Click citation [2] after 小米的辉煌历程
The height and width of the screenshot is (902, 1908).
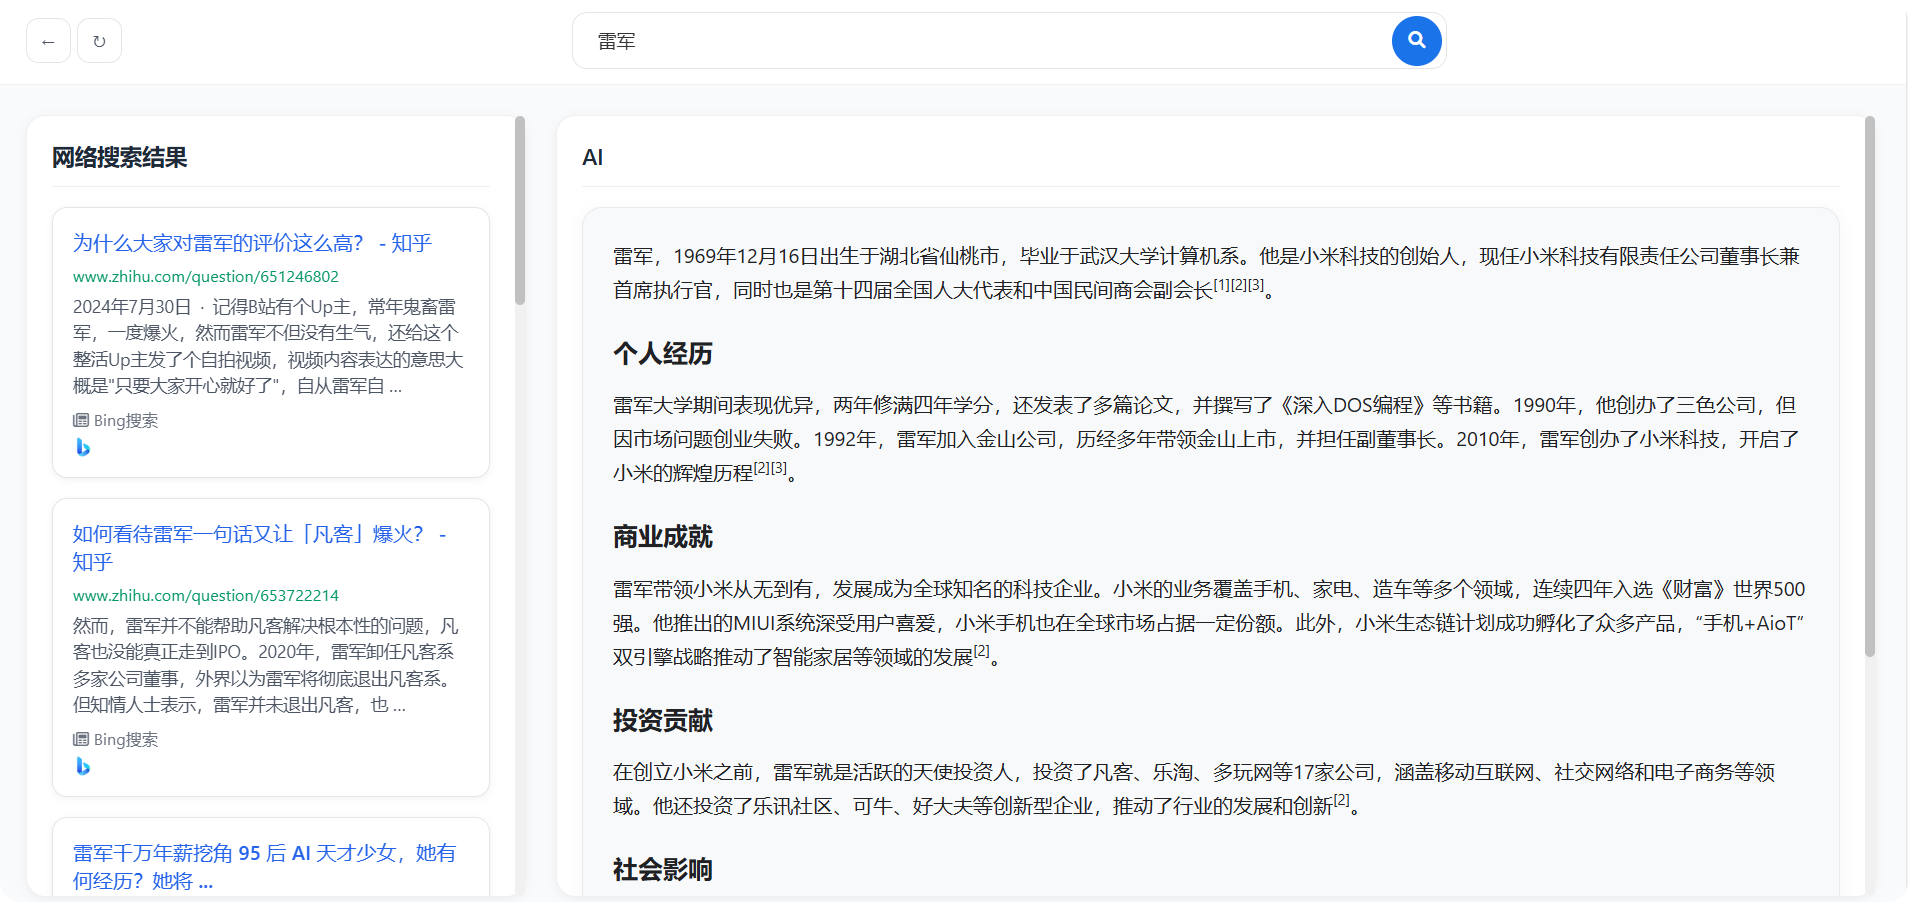[x=762, y=468]
